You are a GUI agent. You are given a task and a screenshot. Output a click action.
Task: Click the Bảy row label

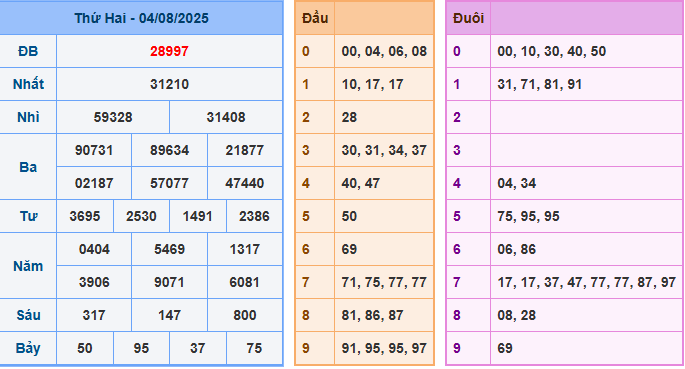pos(28,348)
